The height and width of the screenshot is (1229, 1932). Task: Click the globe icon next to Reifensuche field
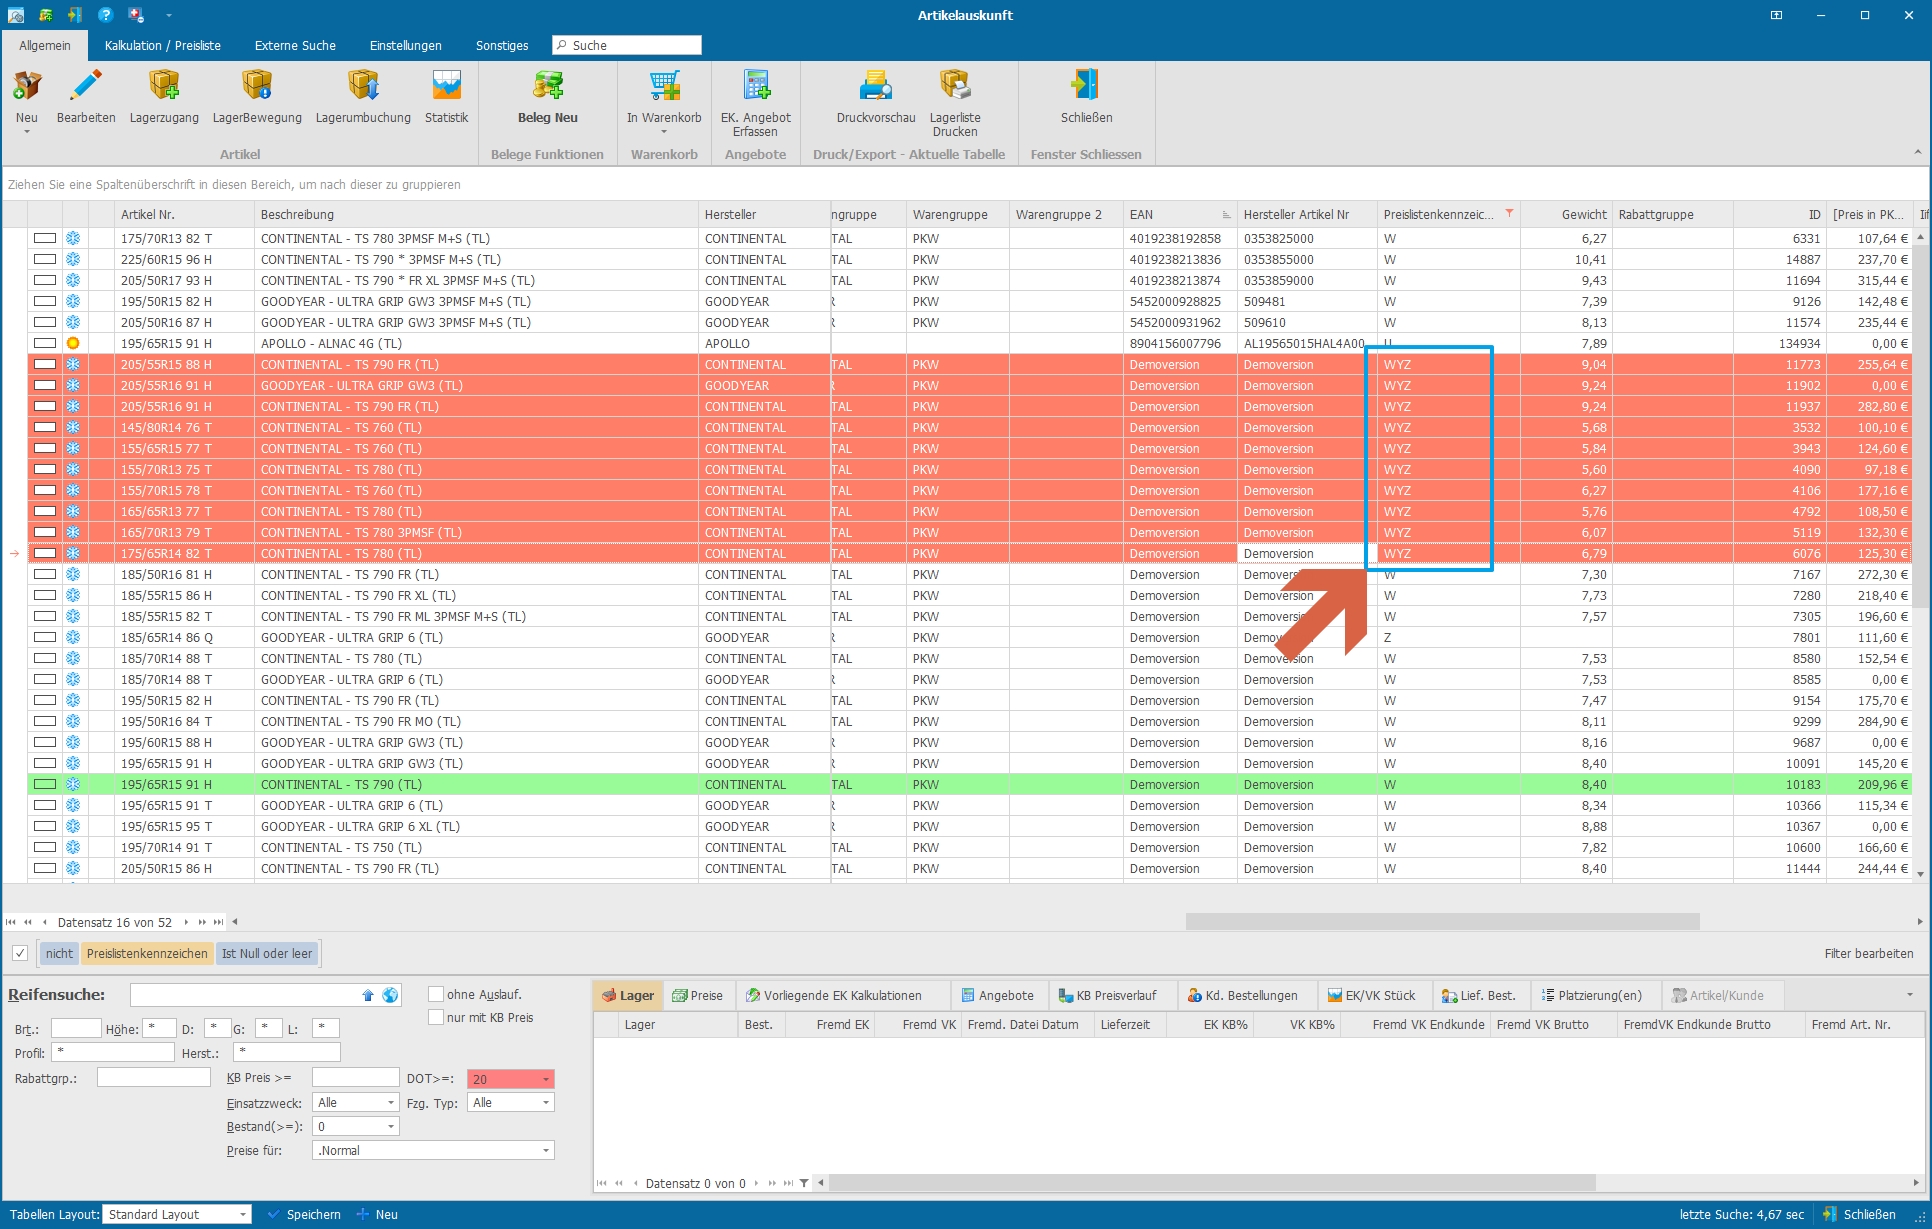tap(390, 995)
